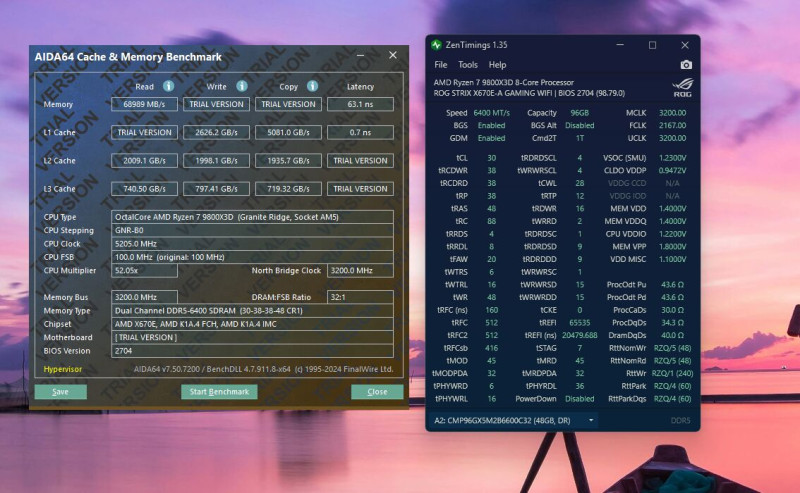Click the Save button in AIDA64
This screenshot has width=800, height=493.
(60, 391)
